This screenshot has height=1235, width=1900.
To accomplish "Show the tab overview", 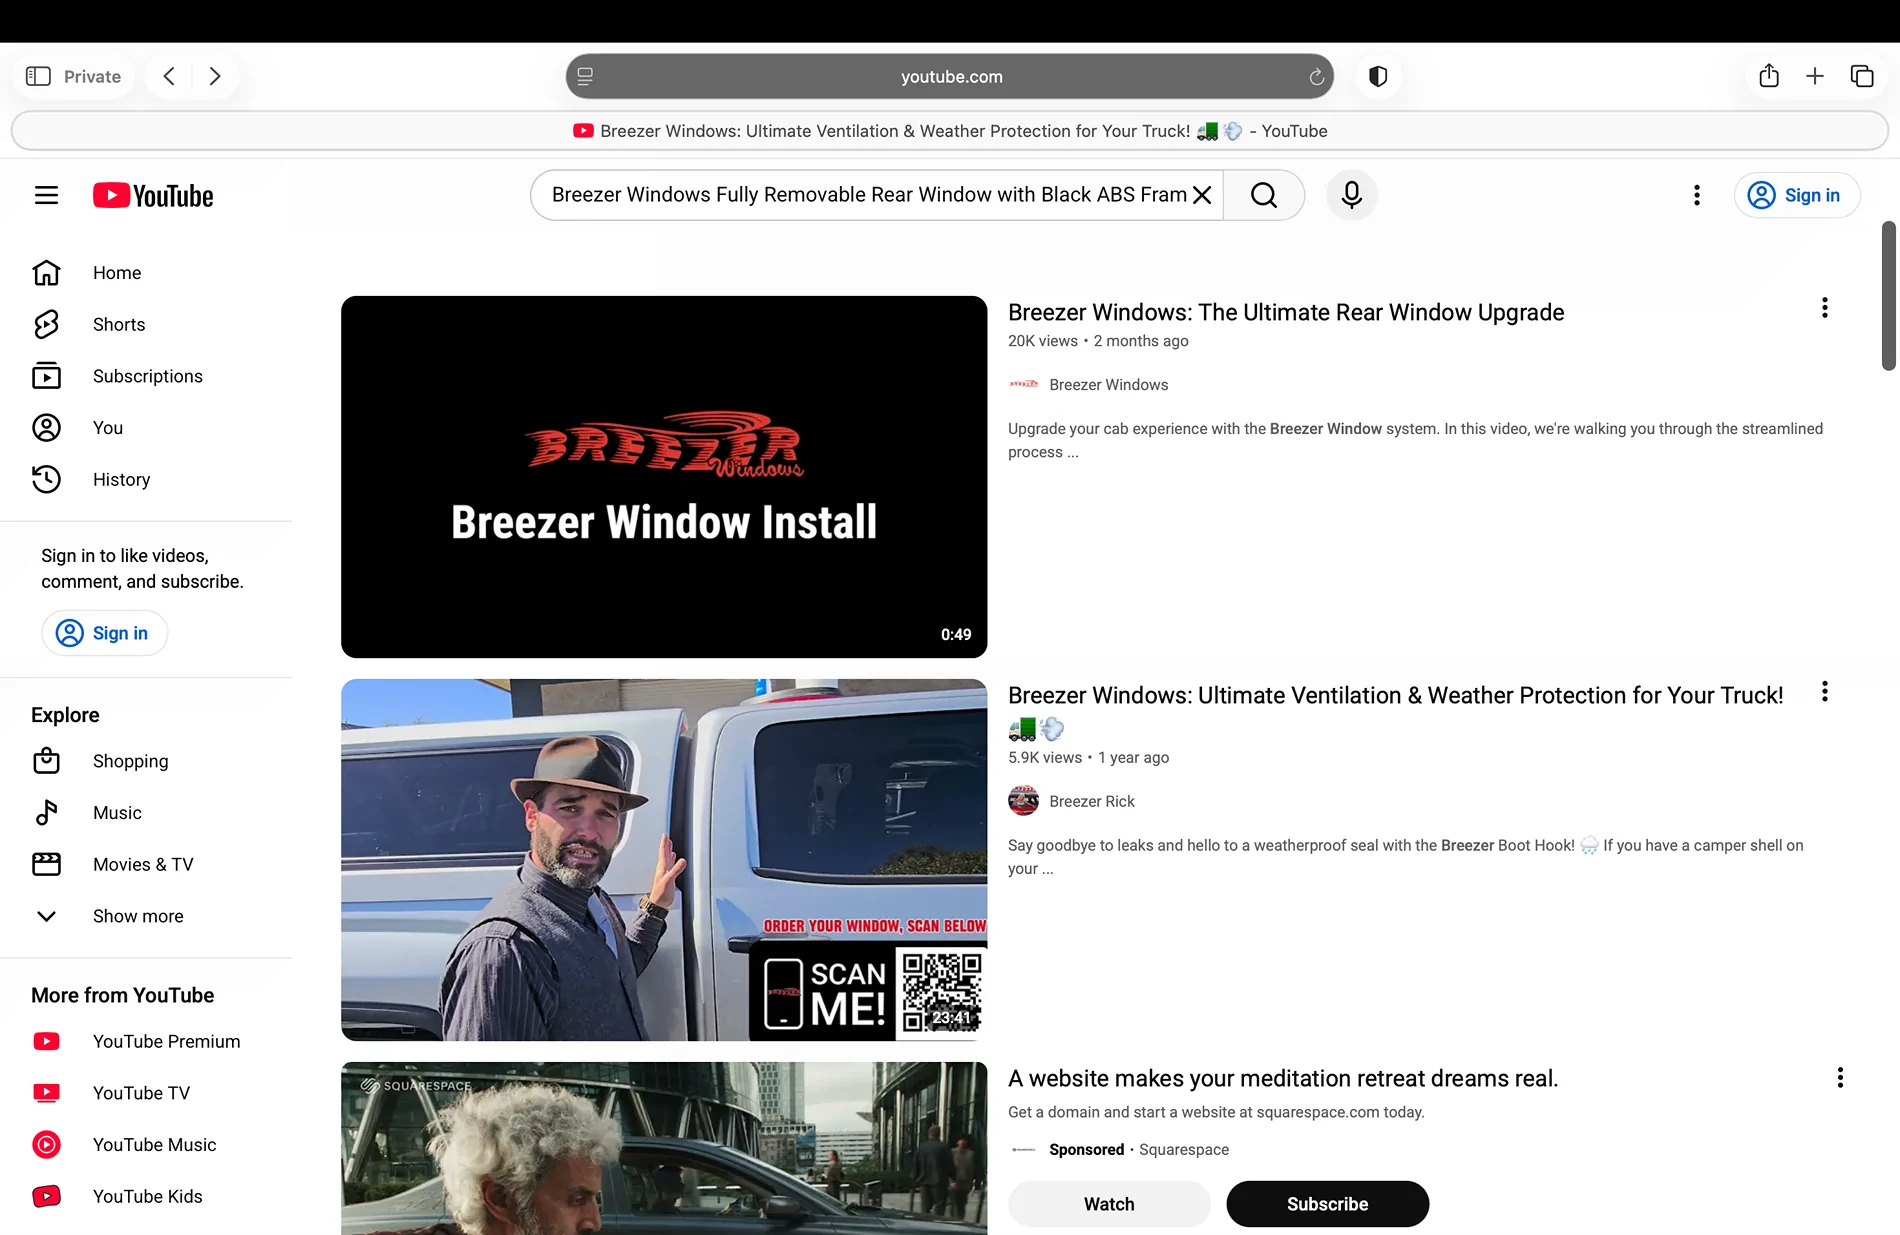I will click(x=1862, y=76).
